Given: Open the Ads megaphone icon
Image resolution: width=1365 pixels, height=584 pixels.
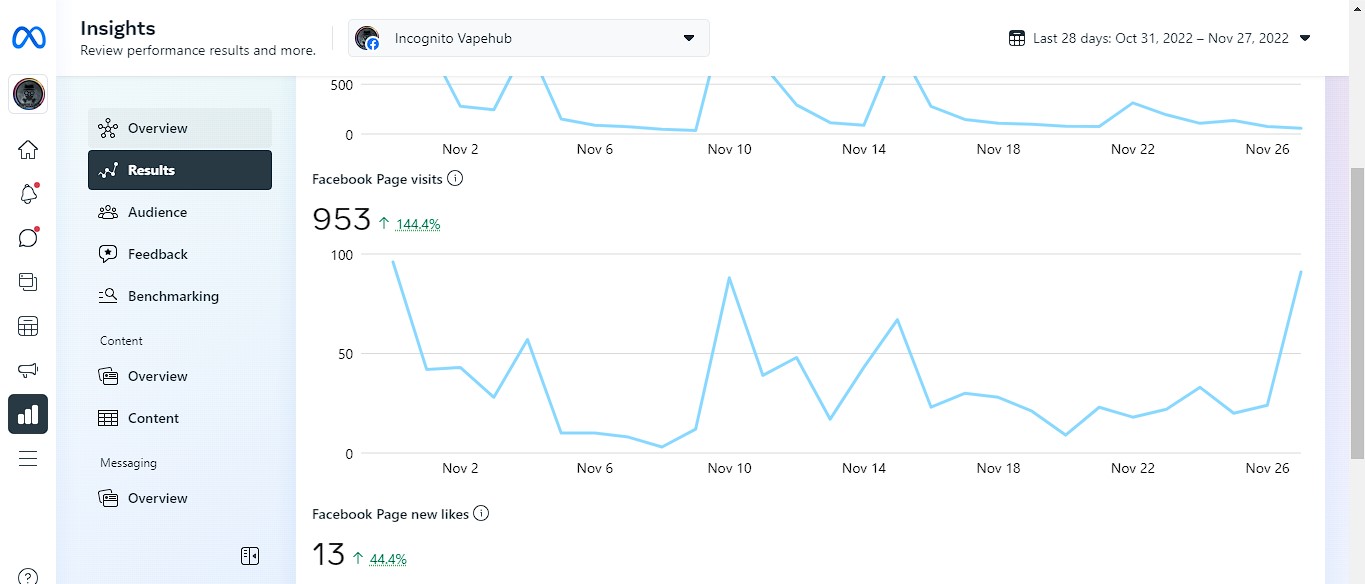Looking at the screenshot, I should point(28,370).
